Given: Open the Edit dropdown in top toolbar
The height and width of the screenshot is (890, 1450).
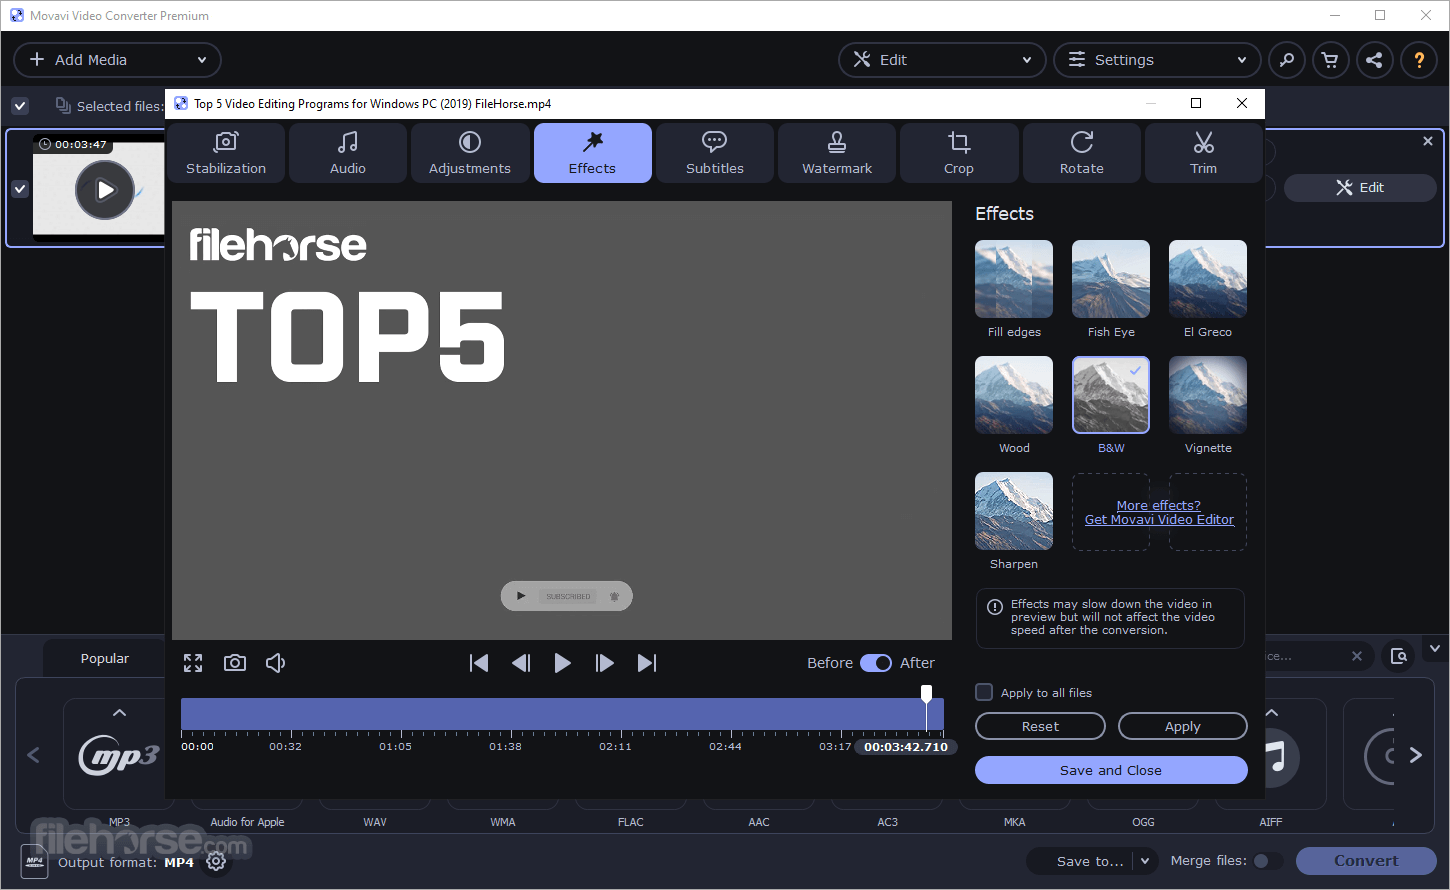Looking at the screenshot, I should coord(942,60).
